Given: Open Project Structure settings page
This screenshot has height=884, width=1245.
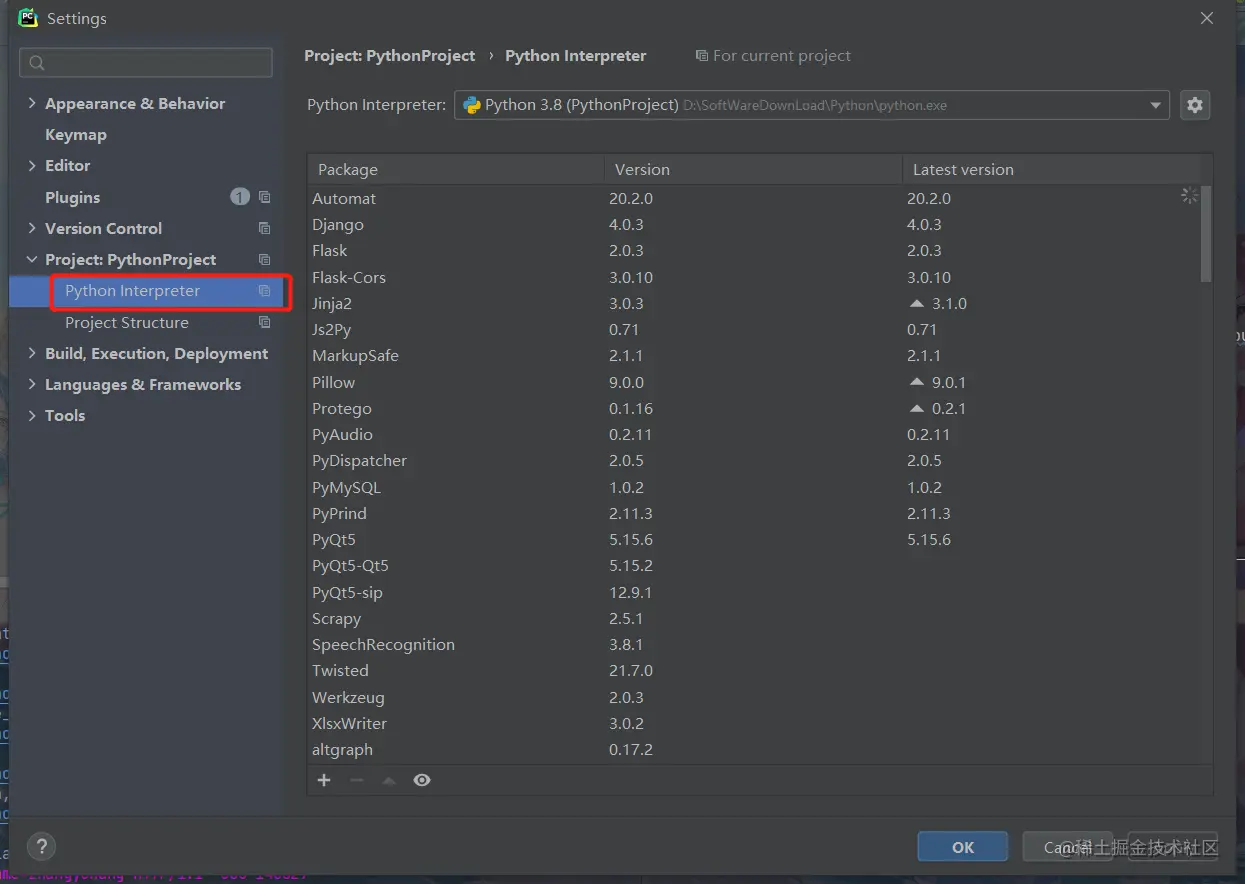Looking at the screenshot, I should (x=127, y=322).
